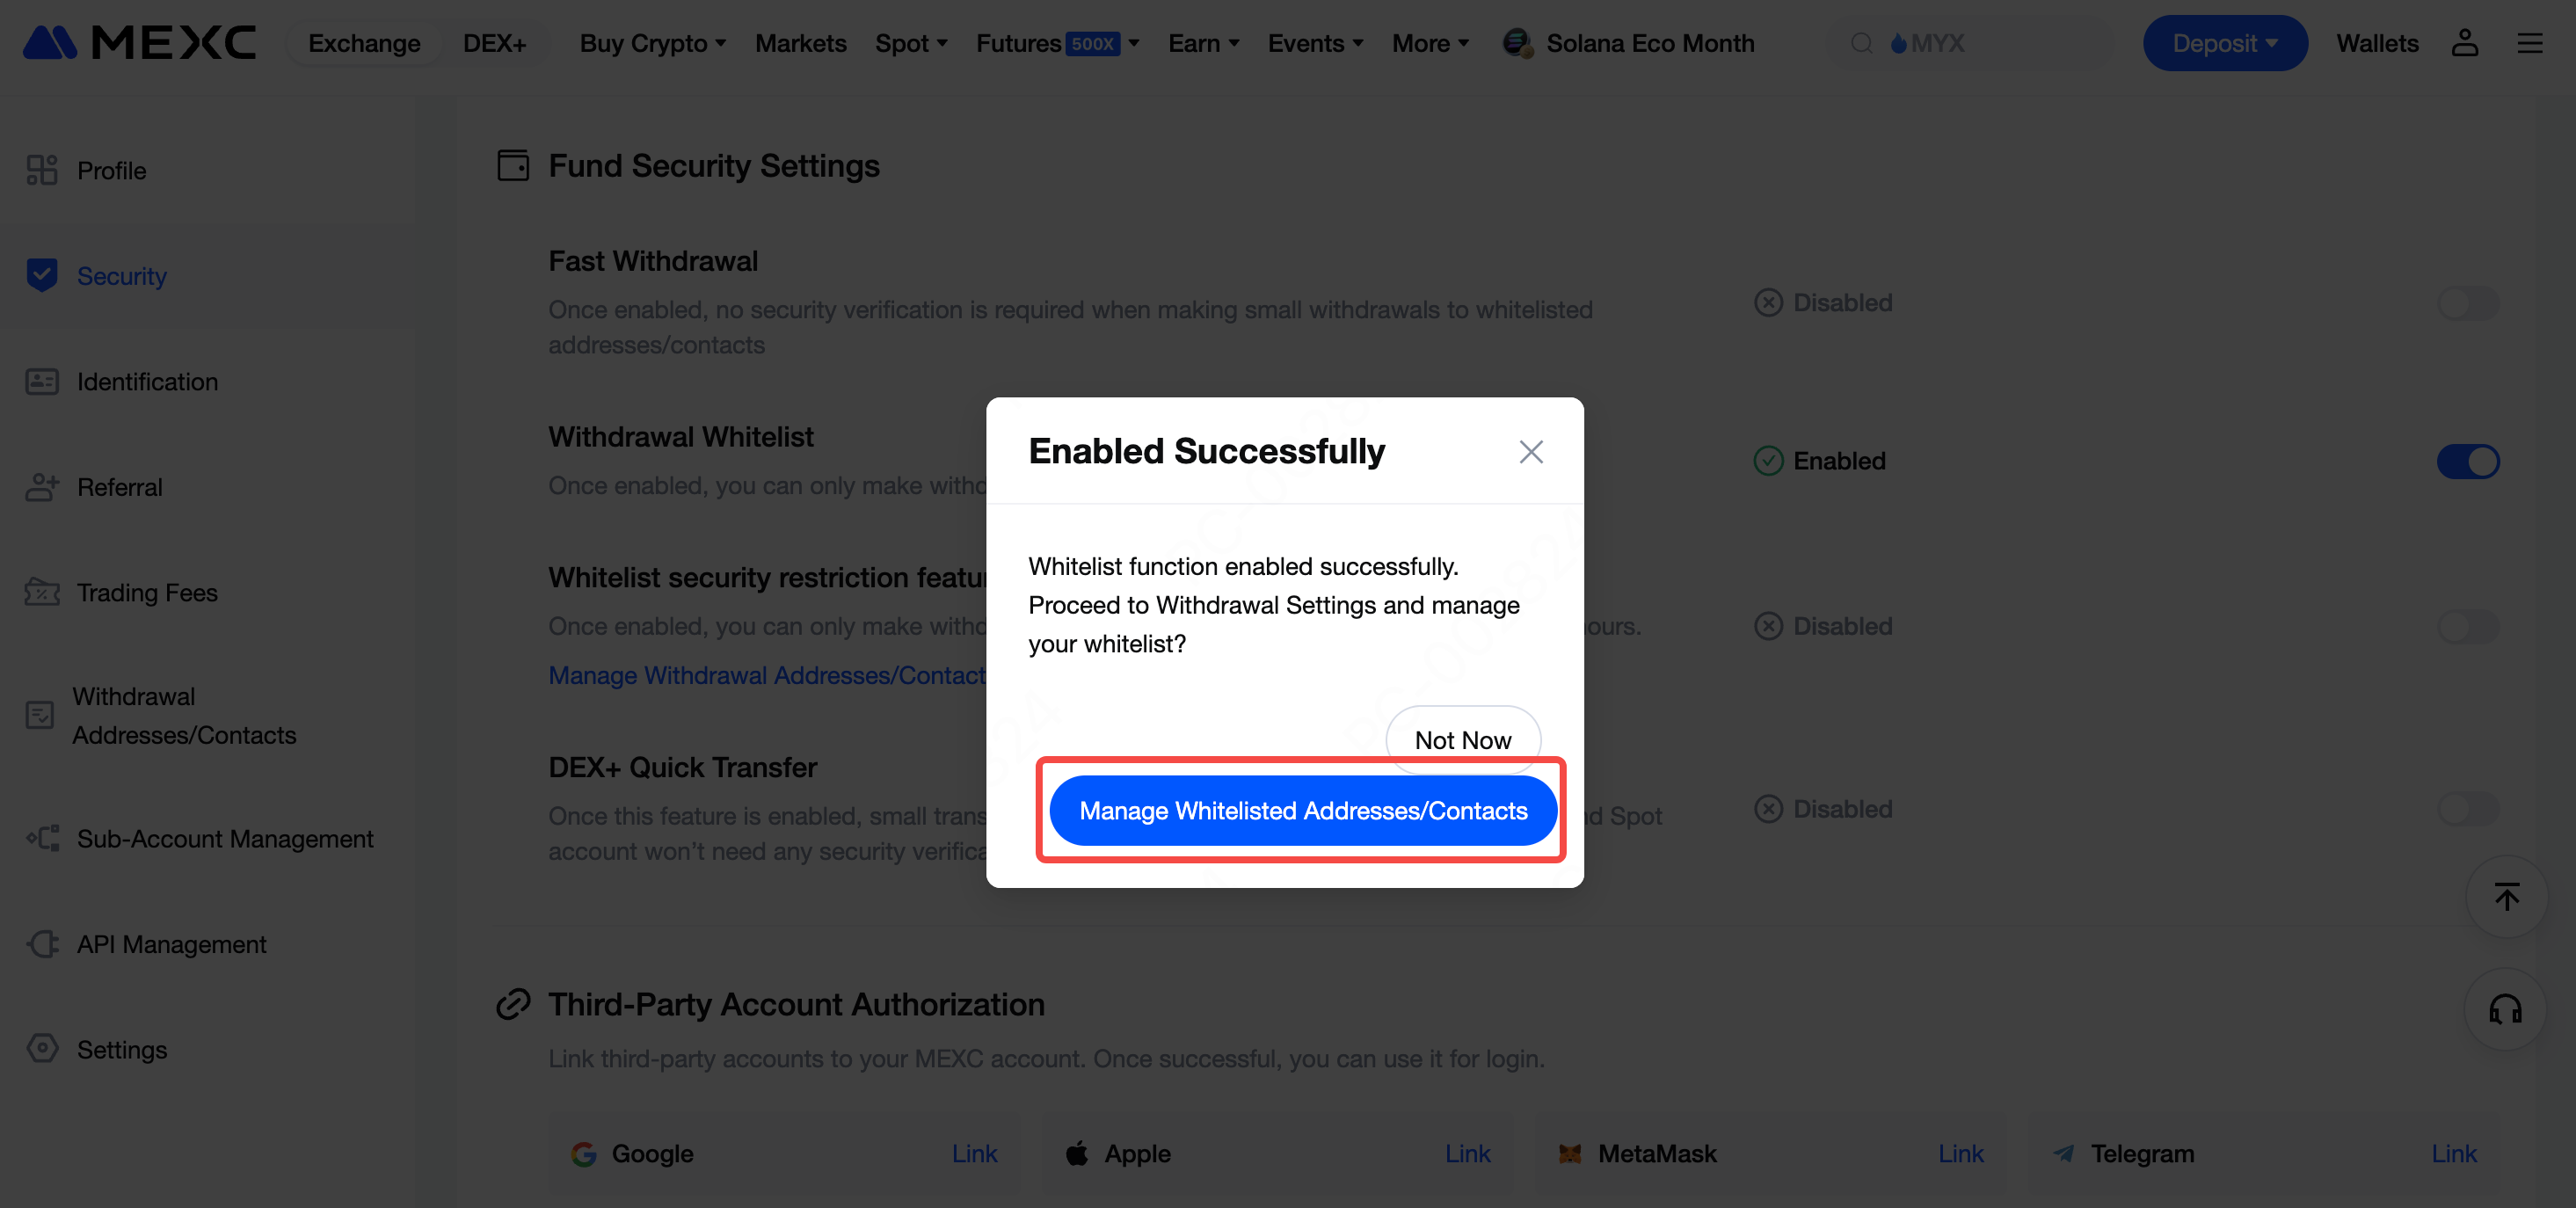Close the Enabled Successfully dialog
The width and height of the screenshot is (2576, 1208).
pos(1530,452)
